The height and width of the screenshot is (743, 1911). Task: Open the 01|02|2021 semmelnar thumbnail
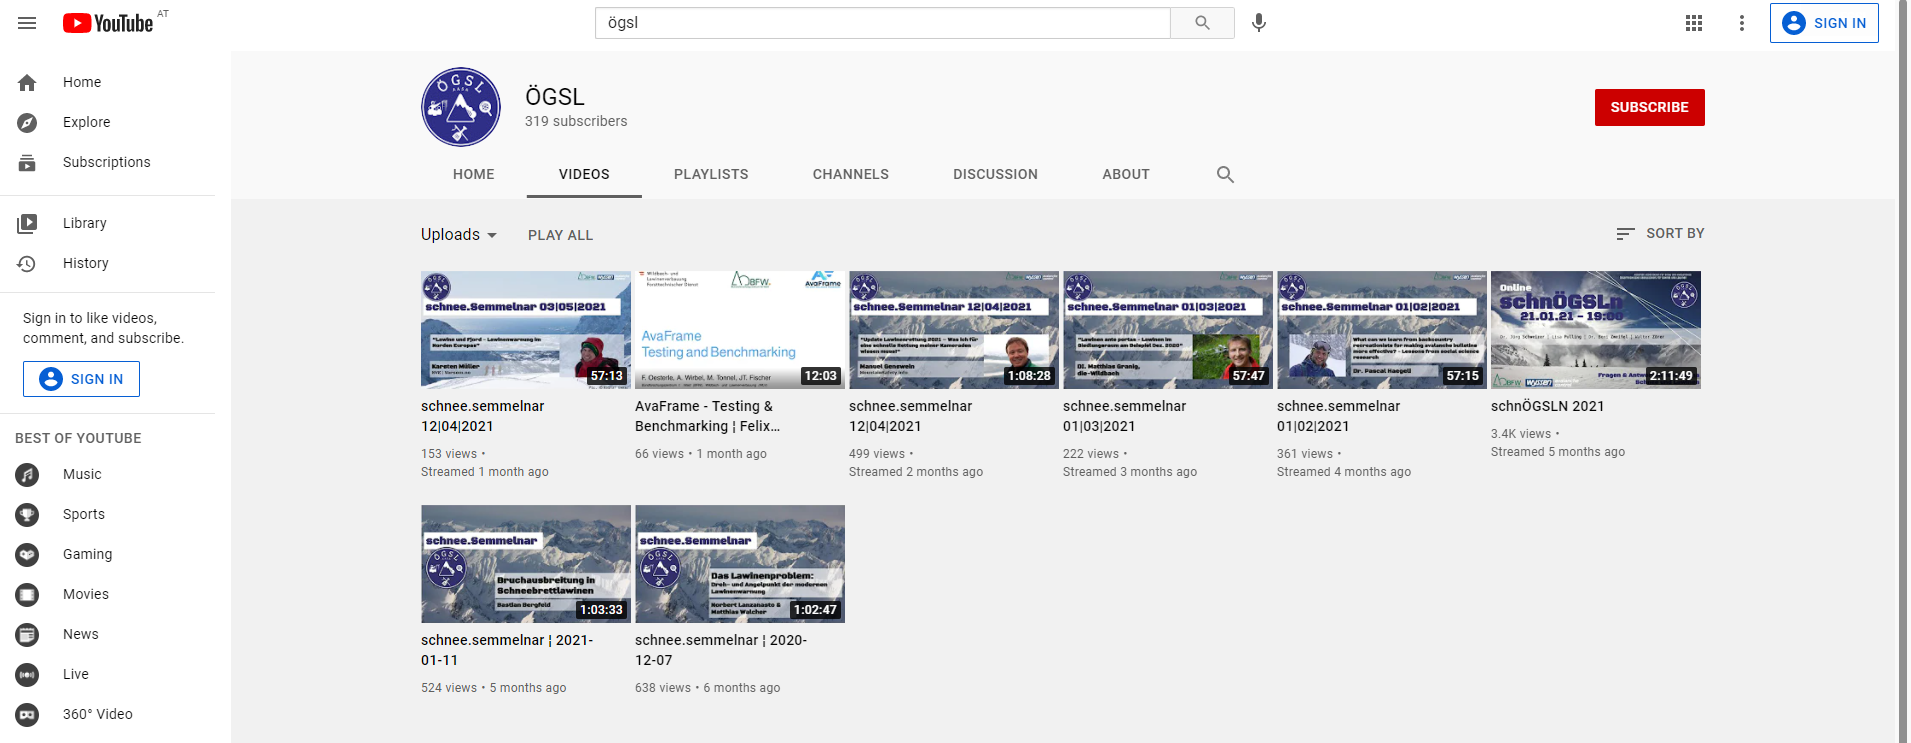tap(1382, 330)
